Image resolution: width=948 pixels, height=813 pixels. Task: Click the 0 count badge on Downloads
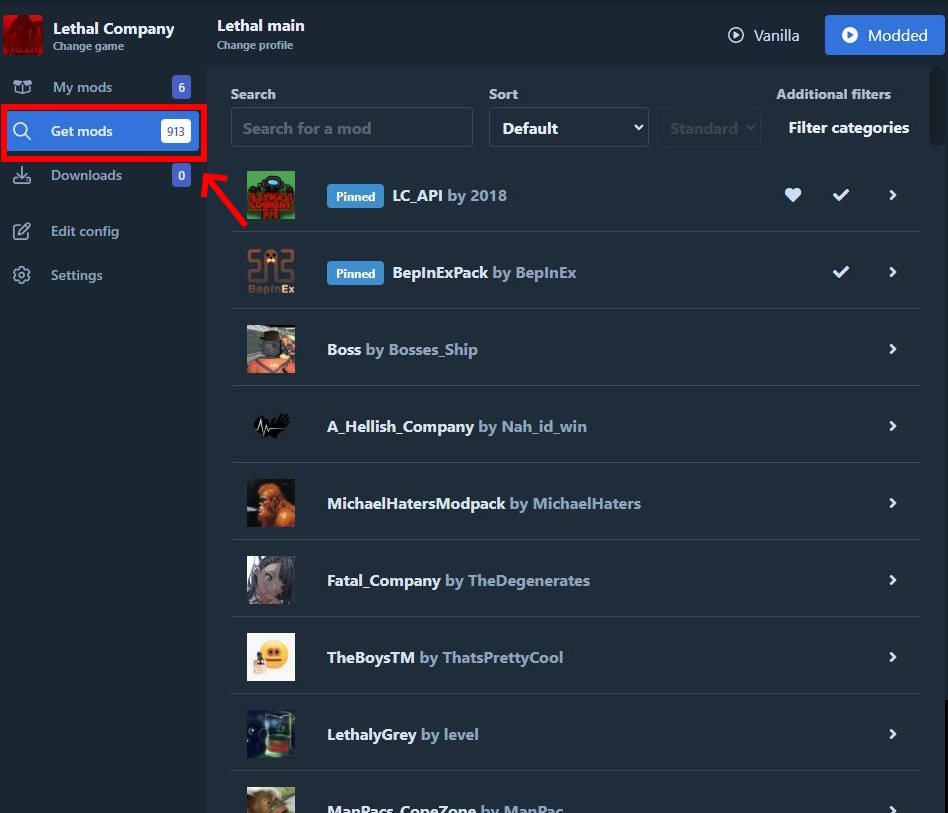[181, 175]
